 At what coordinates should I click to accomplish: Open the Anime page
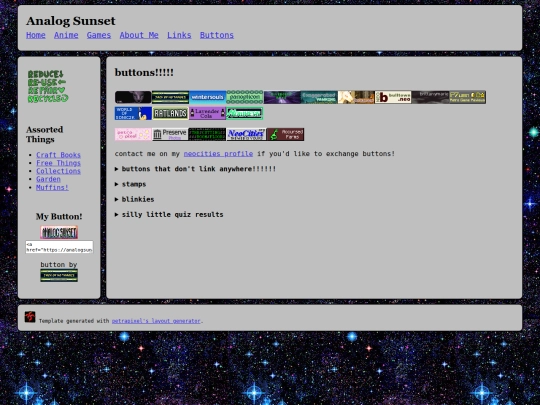point(66,35)
